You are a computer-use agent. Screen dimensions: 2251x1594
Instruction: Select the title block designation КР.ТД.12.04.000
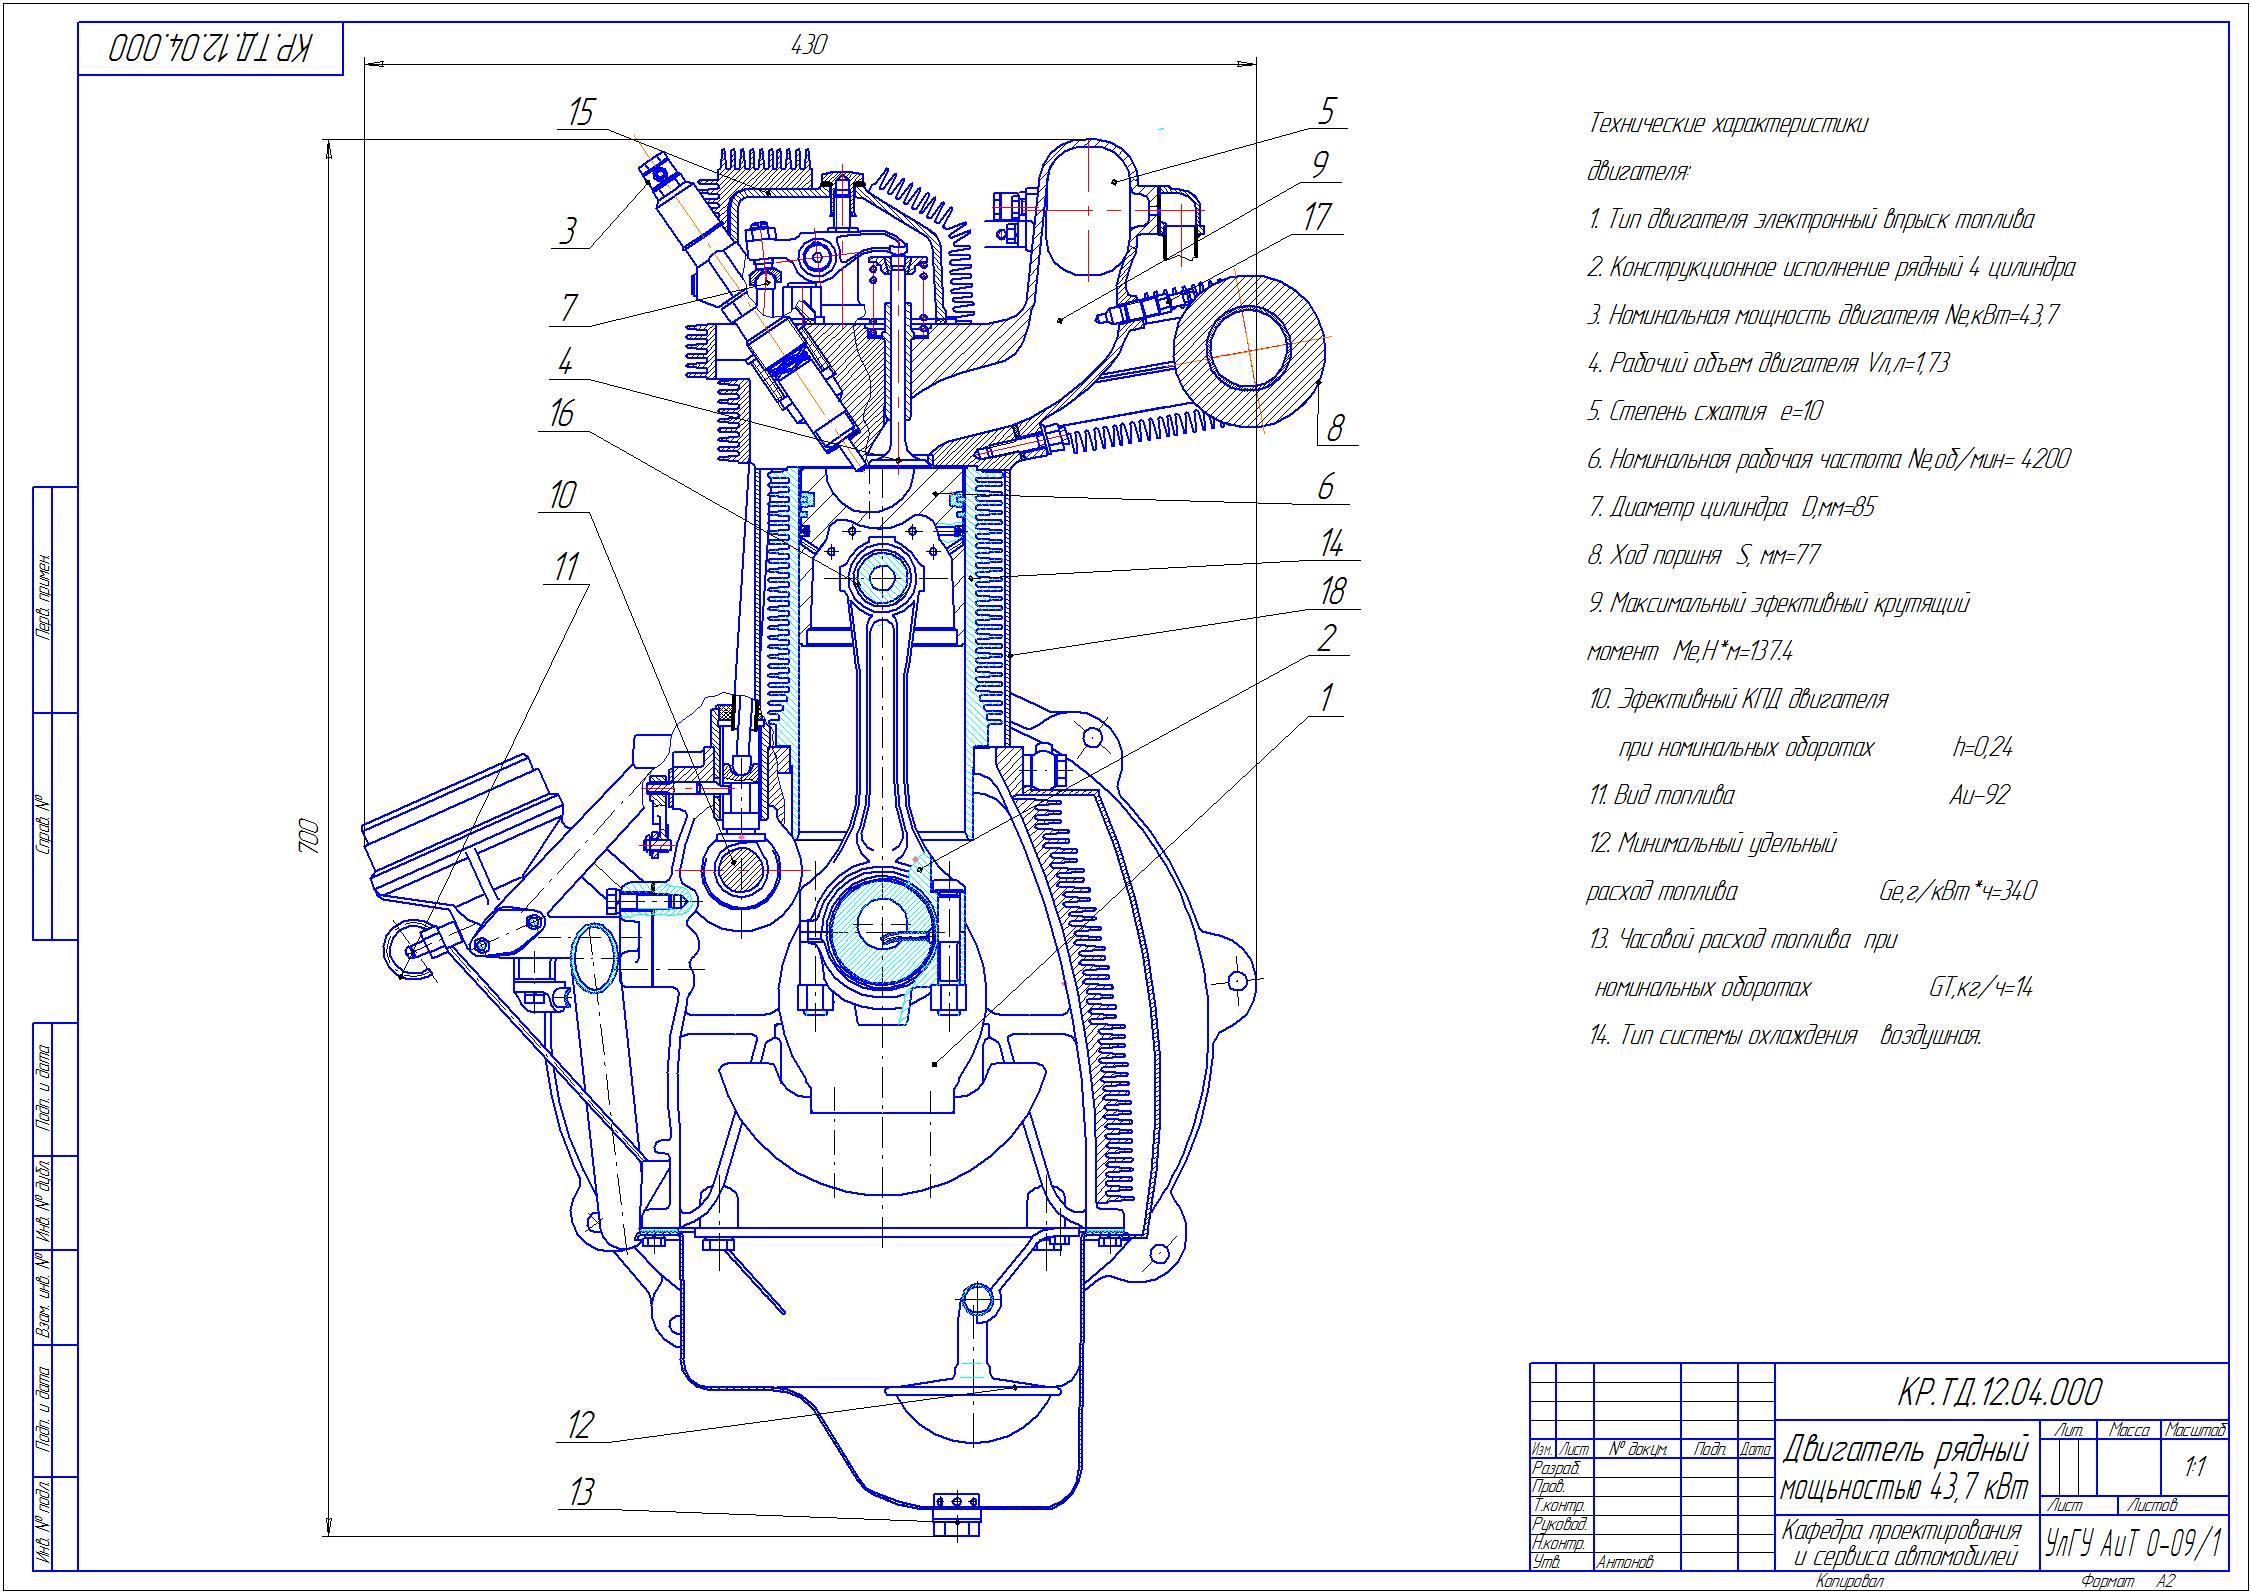click(x=2000, y=1392)
